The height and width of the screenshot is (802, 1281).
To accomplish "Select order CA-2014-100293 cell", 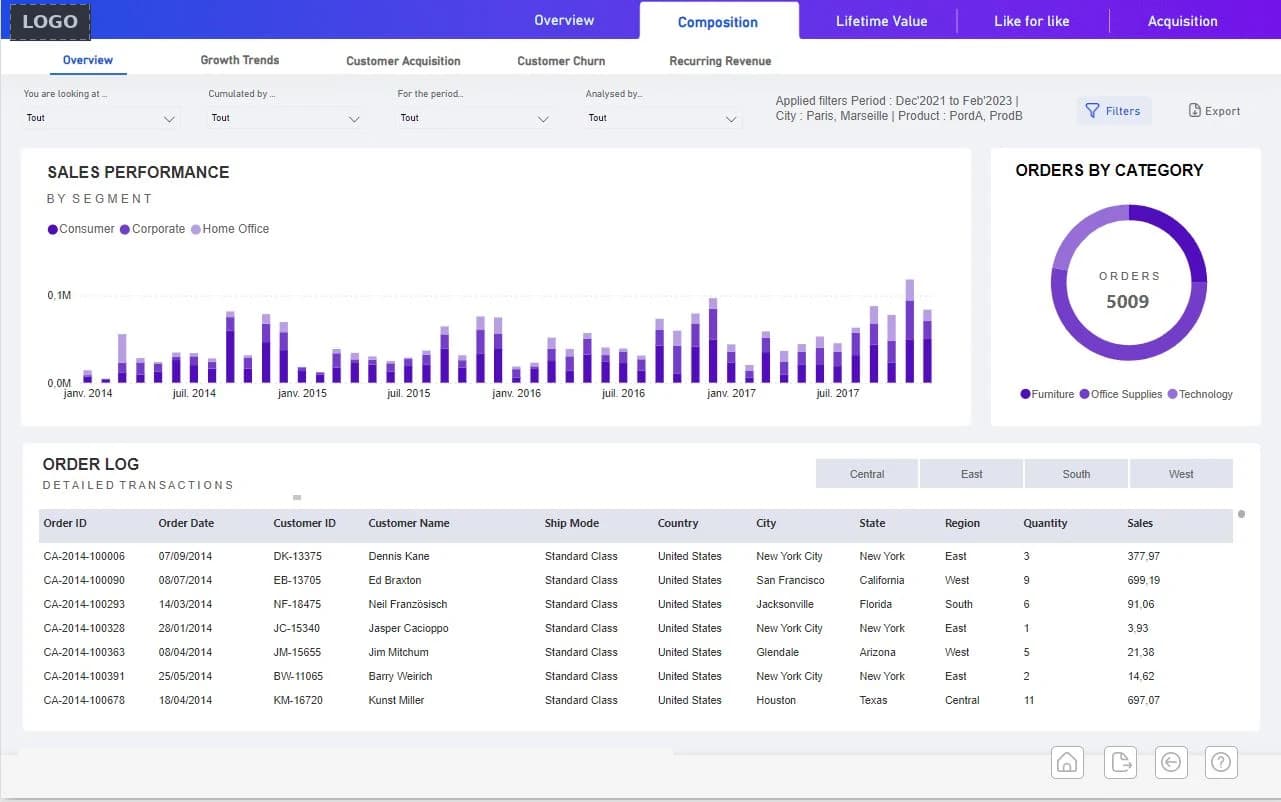I will tap(84, 604).
